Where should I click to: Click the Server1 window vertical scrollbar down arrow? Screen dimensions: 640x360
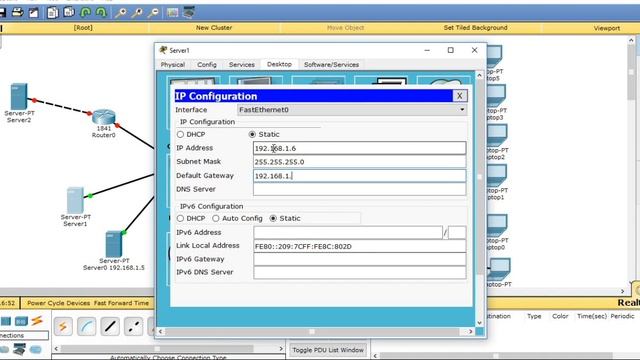tap(480, 322)
